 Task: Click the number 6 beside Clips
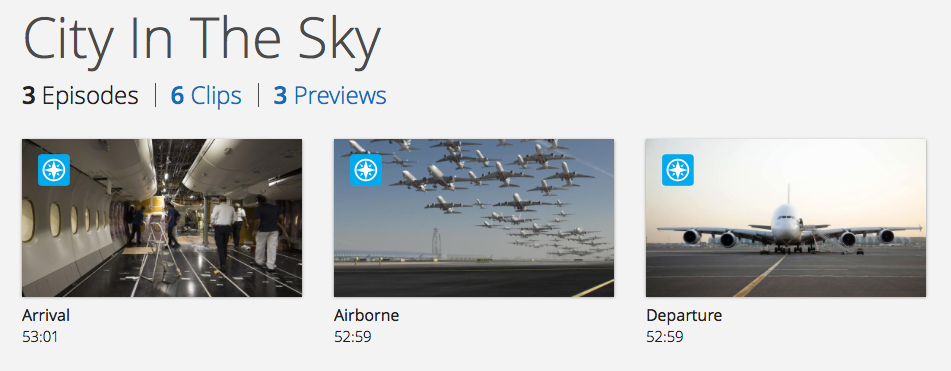(x=177, y=96)
